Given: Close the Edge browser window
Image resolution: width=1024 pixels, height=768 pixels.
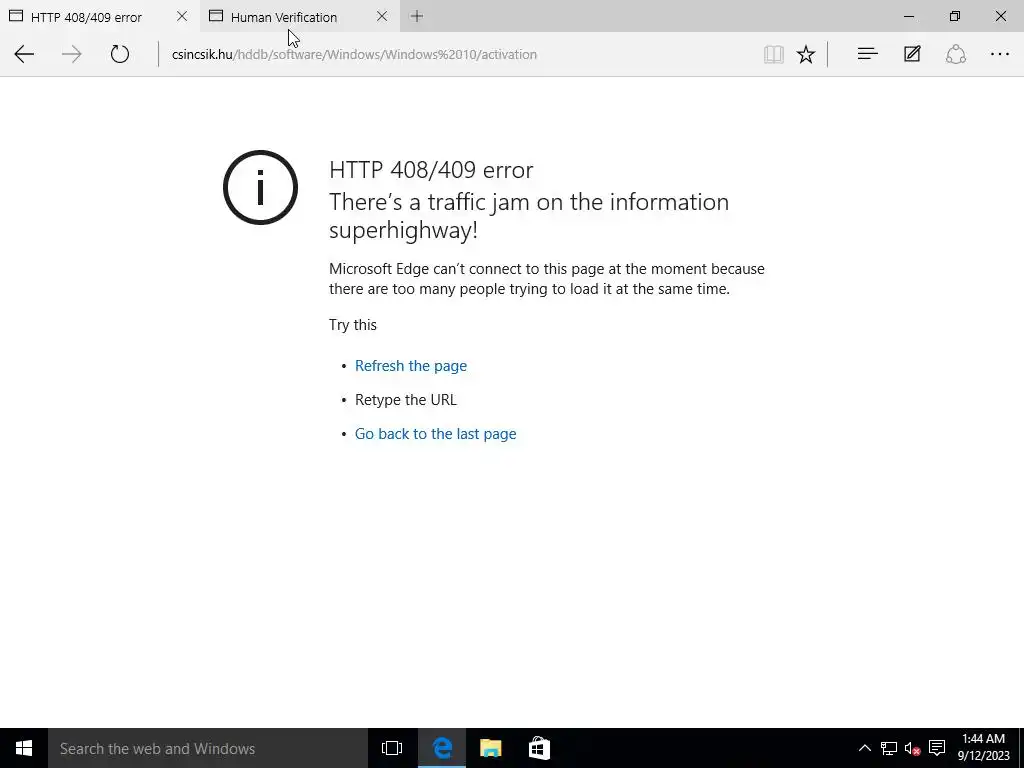Looking at the screenshot, I should pyautogui.click(x=1000, y=16).
